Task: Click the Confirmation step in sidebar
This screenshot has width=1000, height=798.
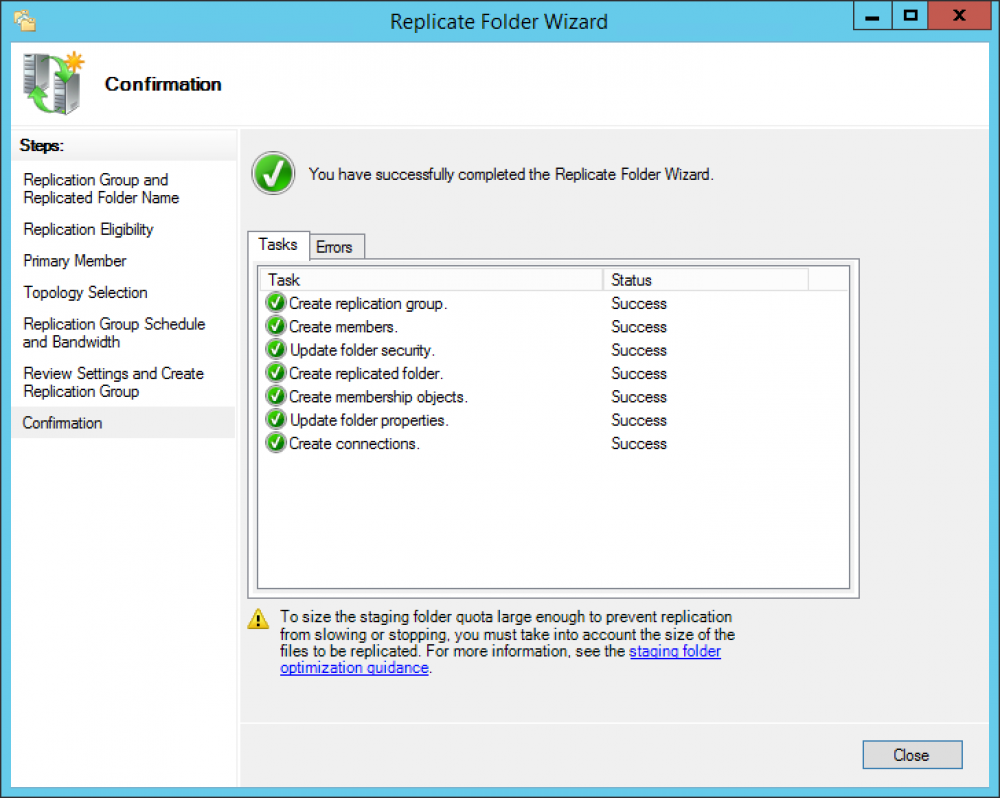Action: pyautogui.click(x=63, y=423)
